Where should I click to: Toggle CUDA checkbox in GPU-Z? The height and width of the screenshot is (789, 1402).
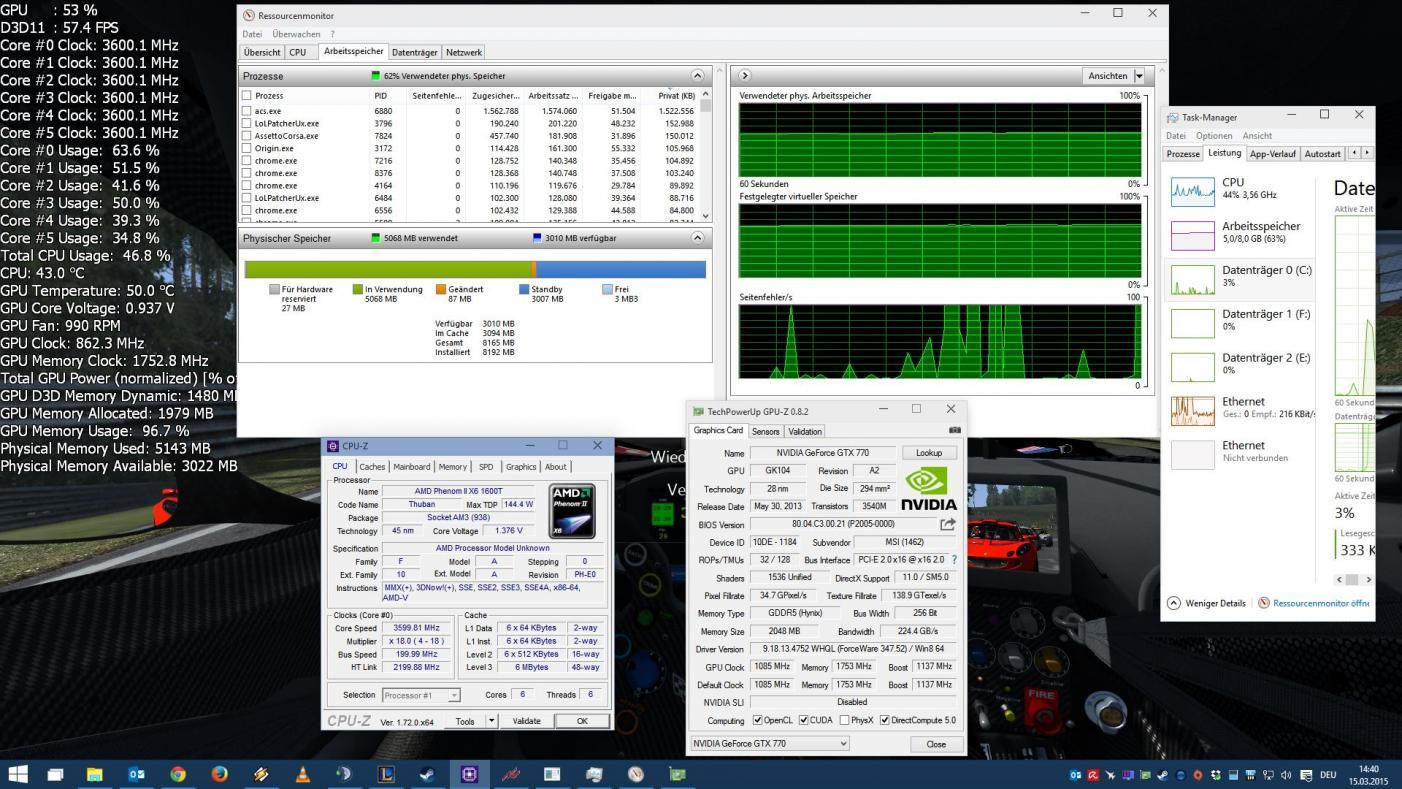click(804, 720)
